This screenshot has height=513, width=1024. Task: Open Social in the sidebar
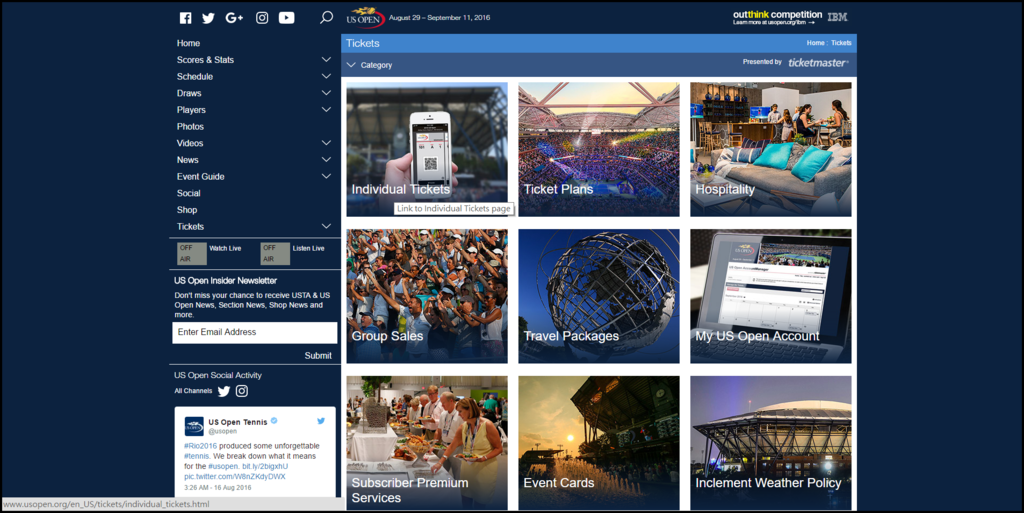(188, 193)
